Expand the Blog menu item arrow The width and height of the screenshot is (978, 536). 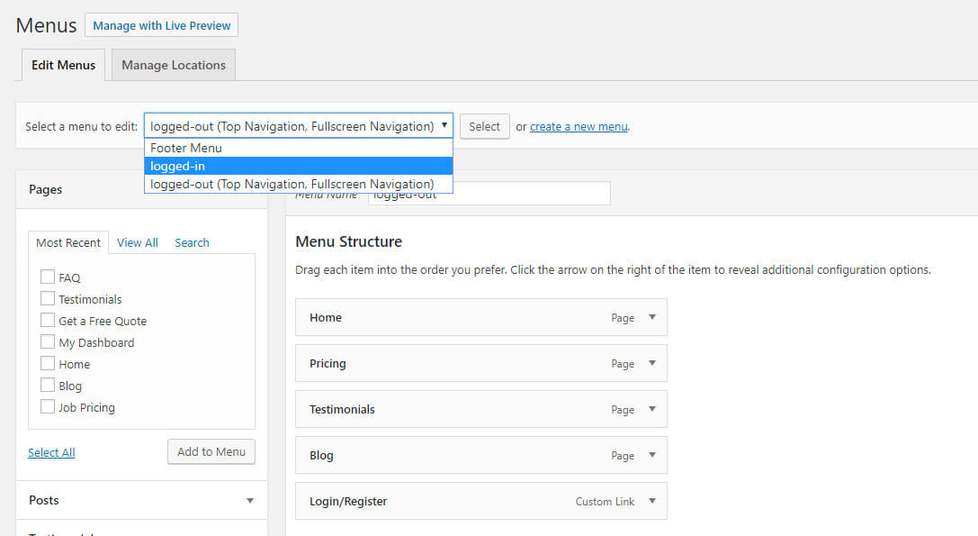click(x=652, y=455)
